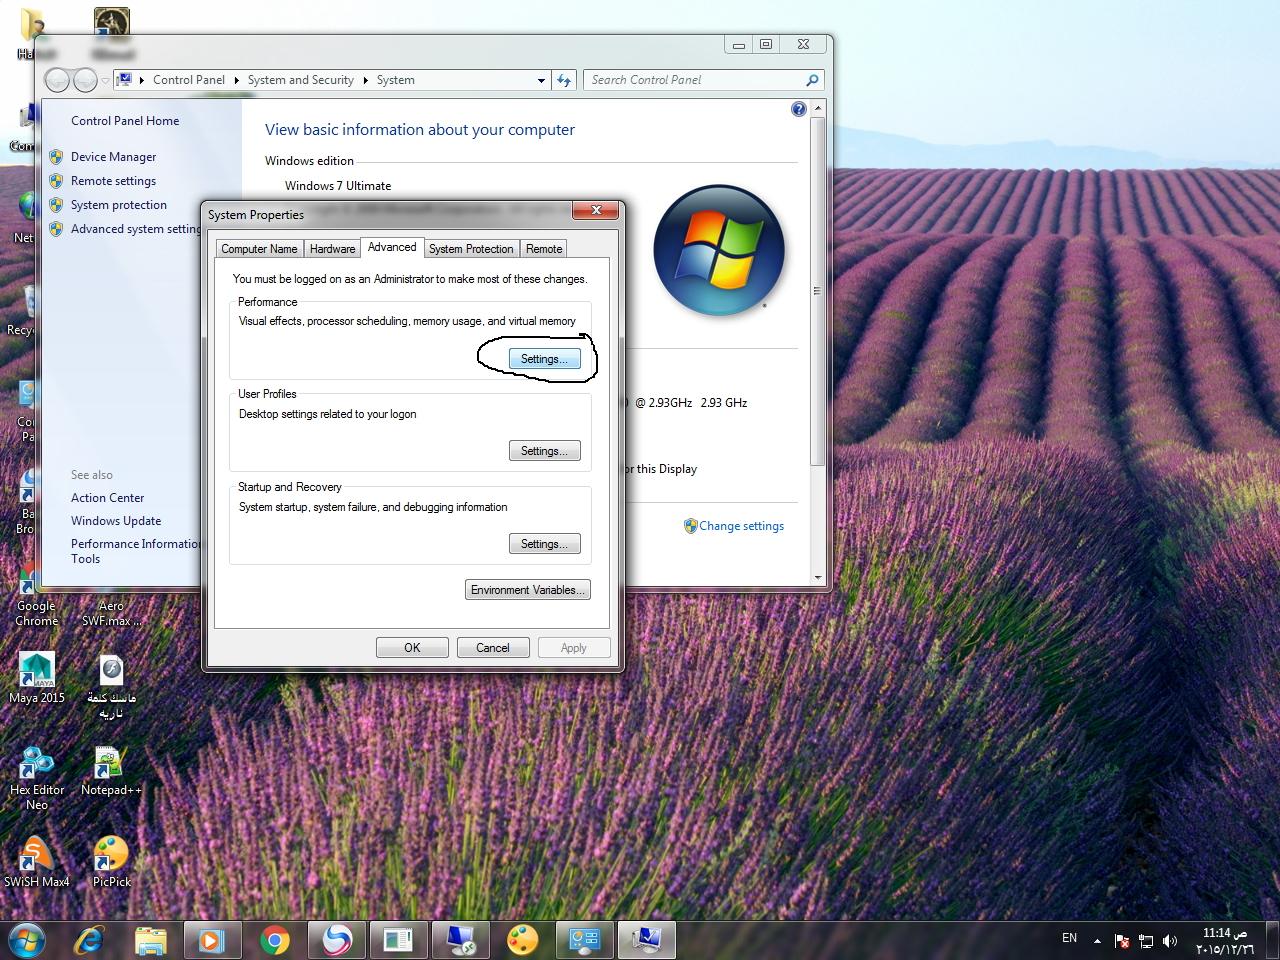This screenshot has height=960, width=1280.
Task: Open the Remote Desktop taskbar icon
Action: [x=460, y=940]
